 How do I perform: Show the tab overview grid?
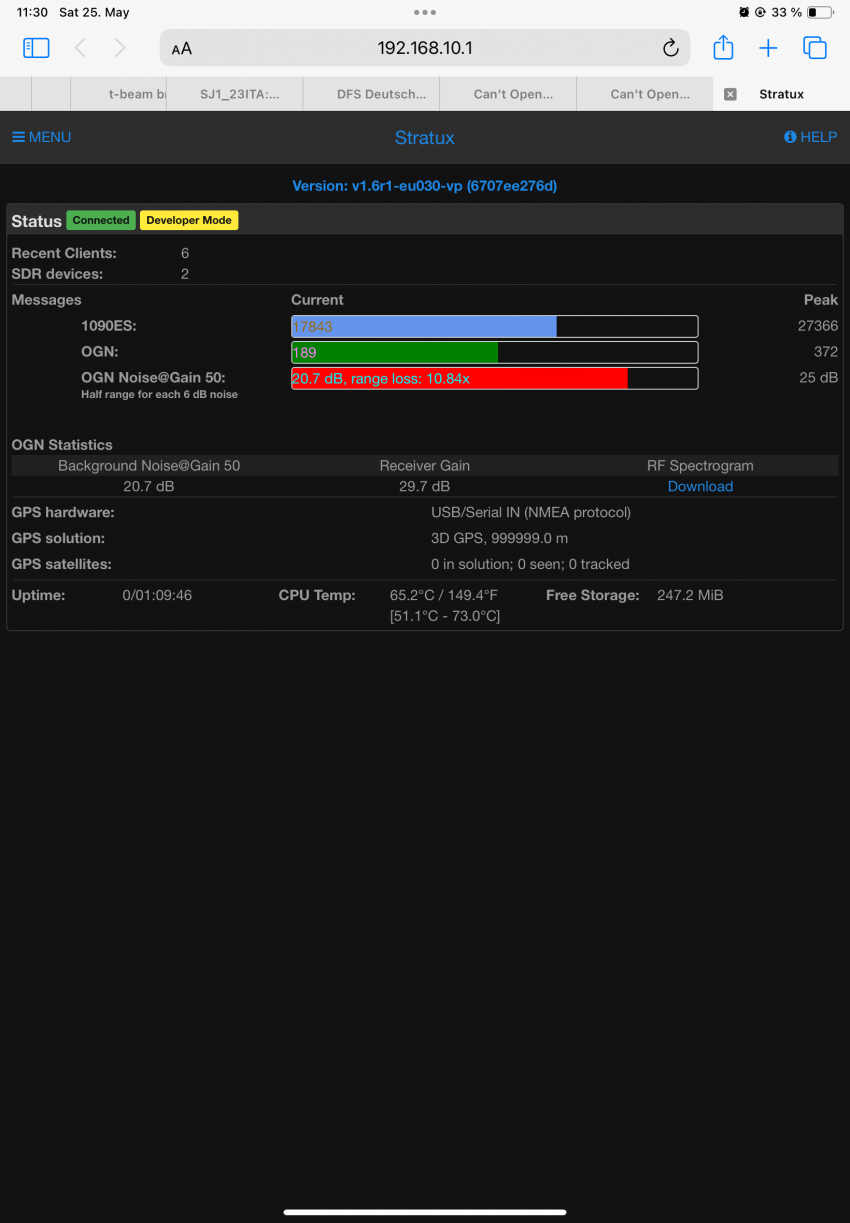[x=815, y=48]
